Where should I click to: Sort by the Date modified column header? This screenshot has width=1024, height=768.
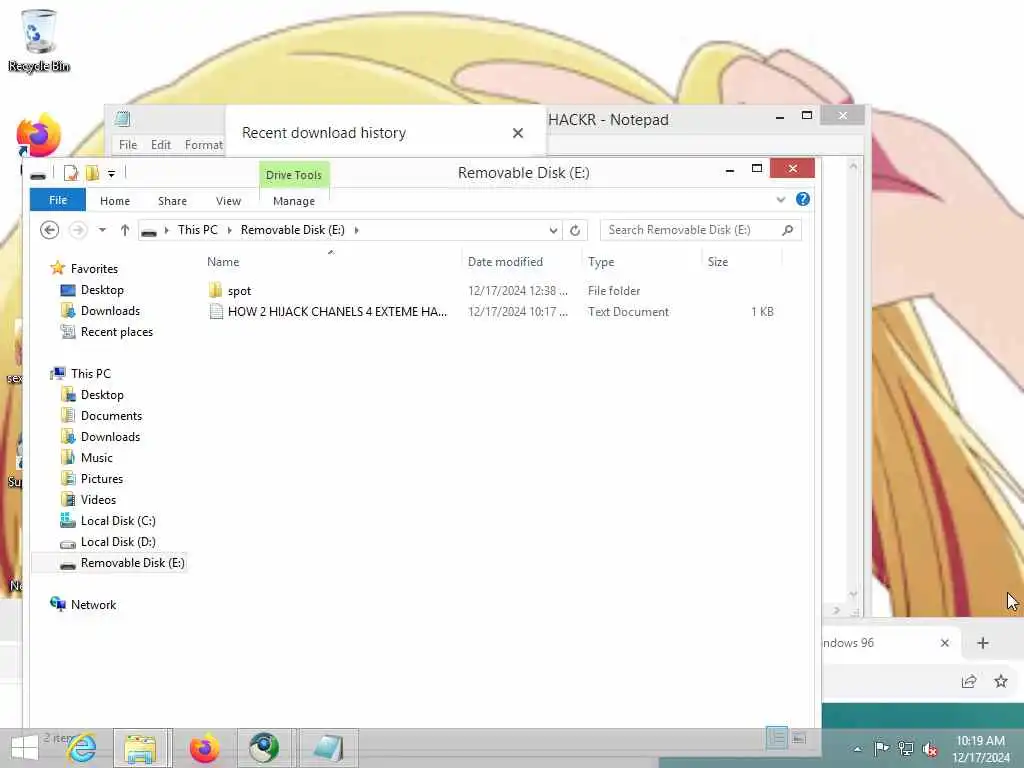[505, 262]
